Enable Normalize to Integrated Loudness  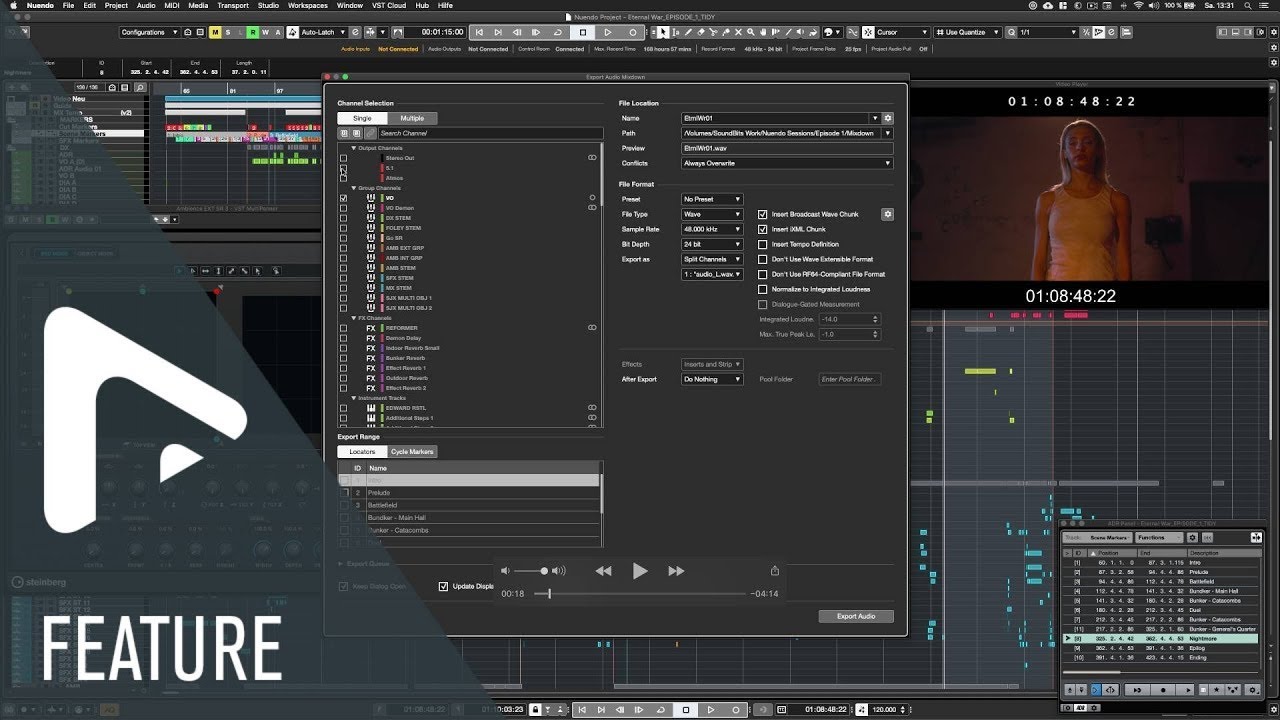(x=763, y=289)
